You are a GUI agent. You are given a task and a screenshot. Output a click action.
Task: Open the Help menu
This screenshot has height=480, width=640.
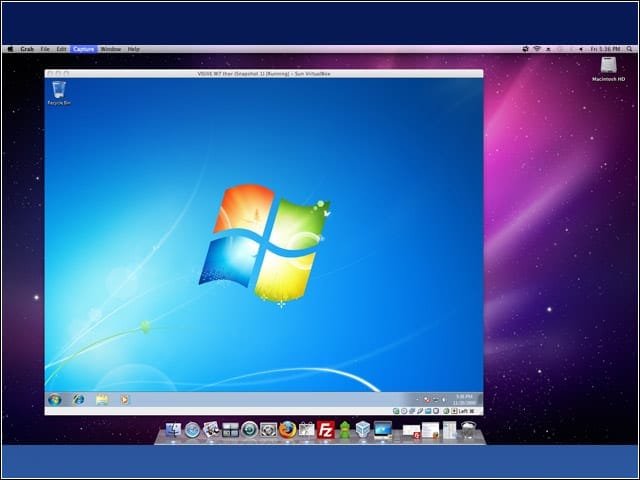click(133, 49)
